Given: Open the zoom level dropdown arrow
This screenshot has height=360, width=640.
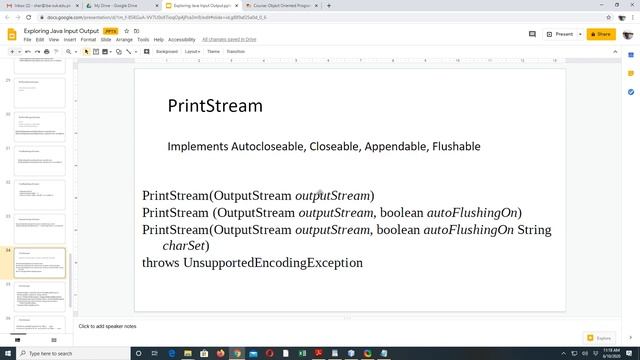Looking at the screenshot, I should pyautogui.click(x=76, y=52).
